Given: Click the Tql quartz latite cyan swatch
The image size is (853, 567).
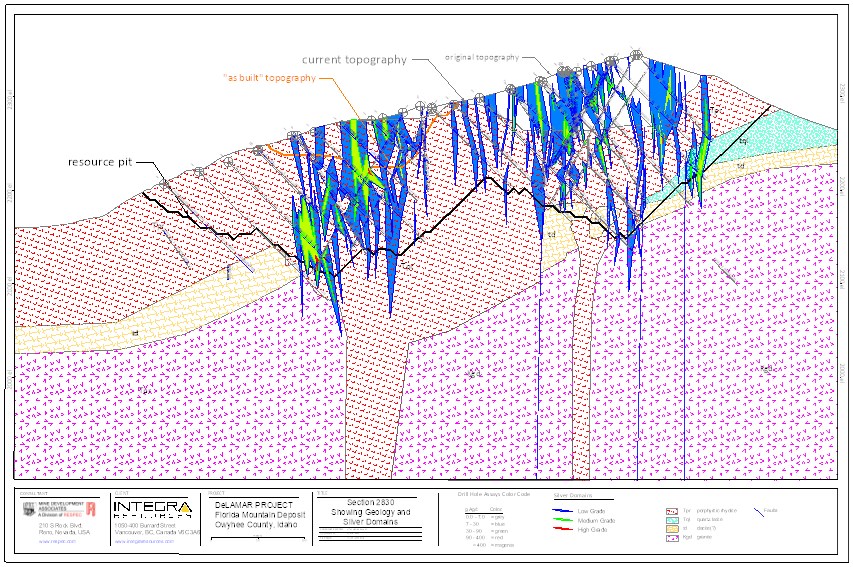Looking at the screenshot, I should pyautogui.click(x=671, y=520).
